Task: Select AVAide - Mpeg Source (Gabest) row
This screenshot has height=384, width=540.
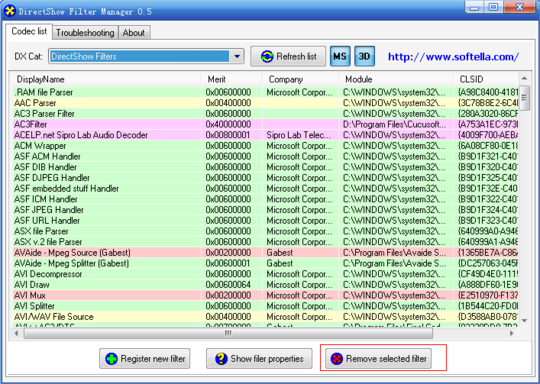Action: pos(266,252)
